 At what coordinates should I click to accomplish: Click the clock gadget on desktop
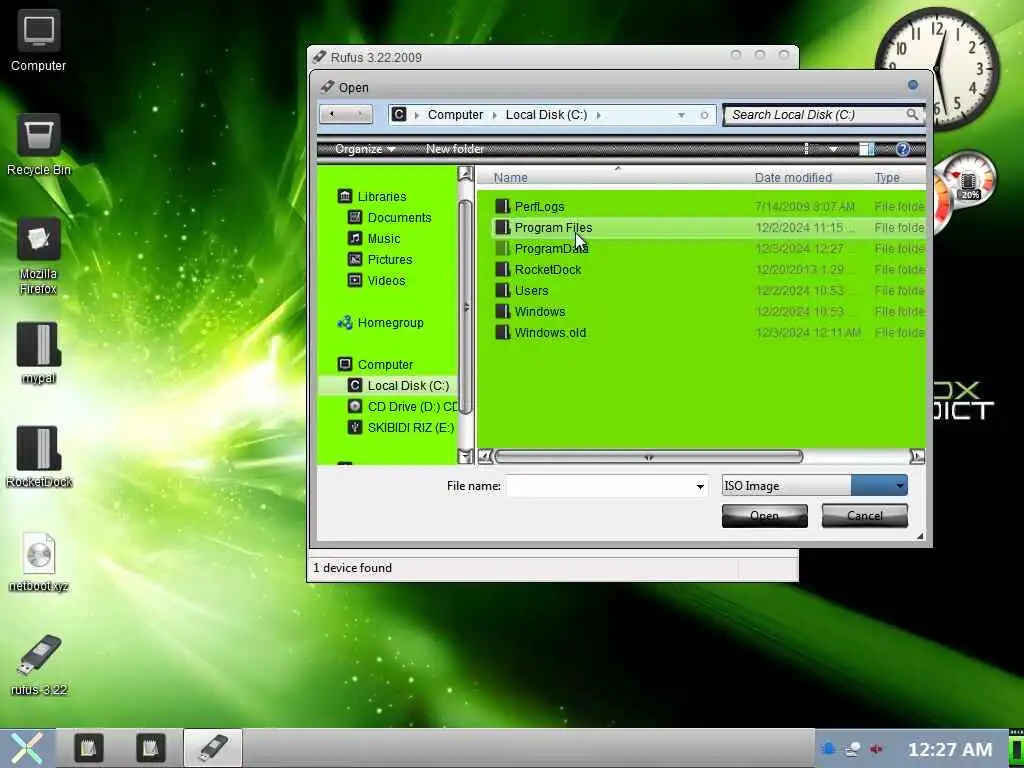coord(936,68)
